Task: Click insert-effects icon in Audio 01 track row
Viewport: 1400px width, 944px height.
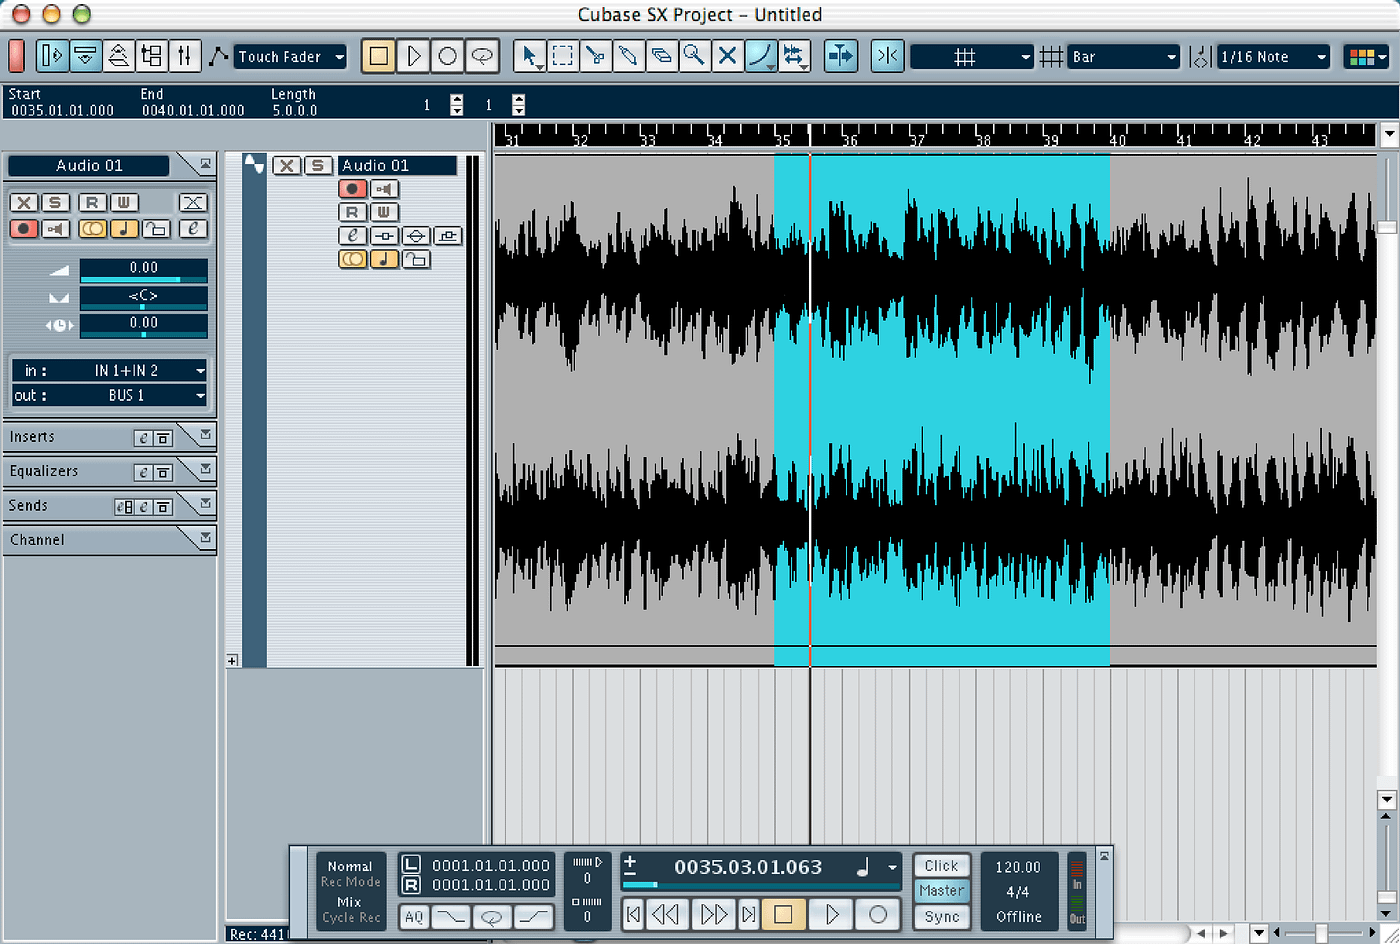Action: 385,236
